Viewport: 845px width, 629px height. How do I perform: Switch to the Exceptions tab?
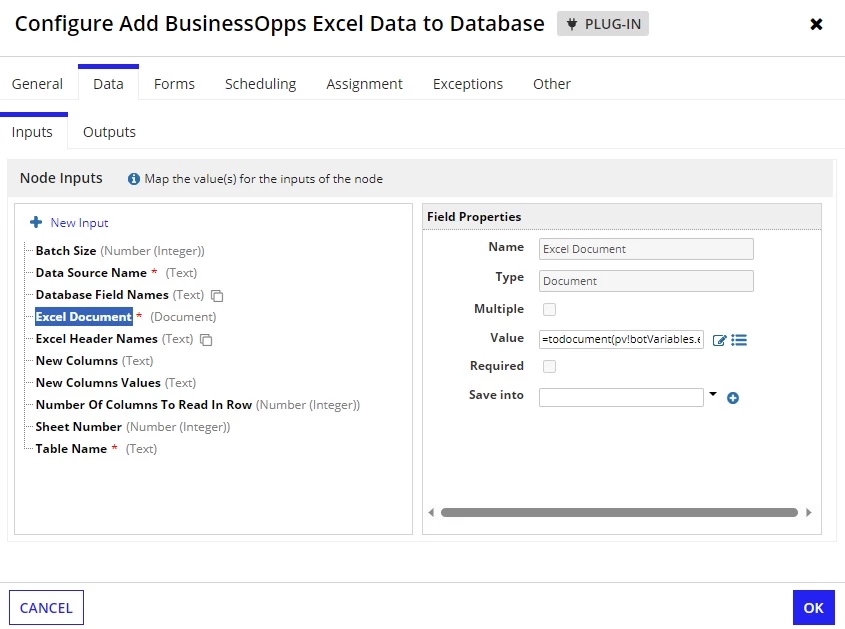pyautogui.click(x=468, y=84)
